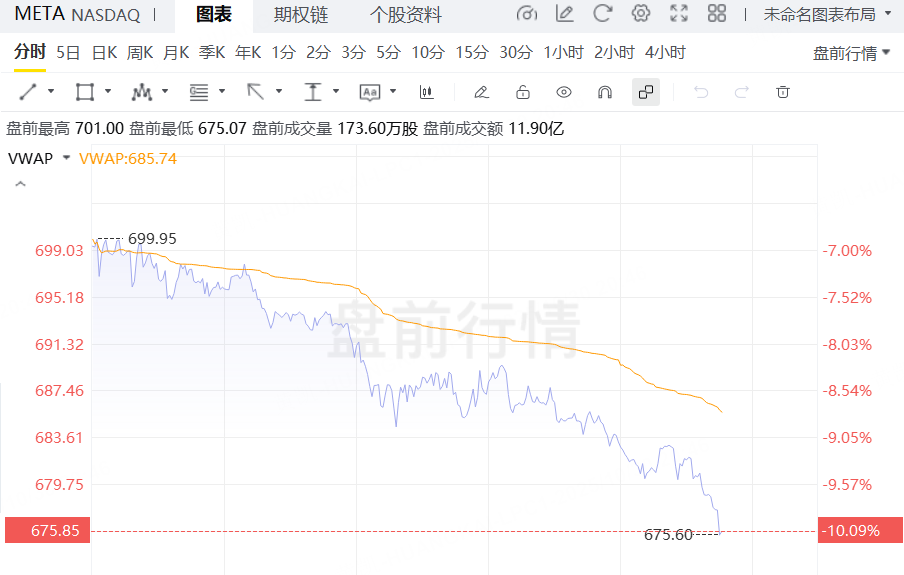
Task: Collapse indicator panel with the up chevron
Action: (x=20, y=184)
